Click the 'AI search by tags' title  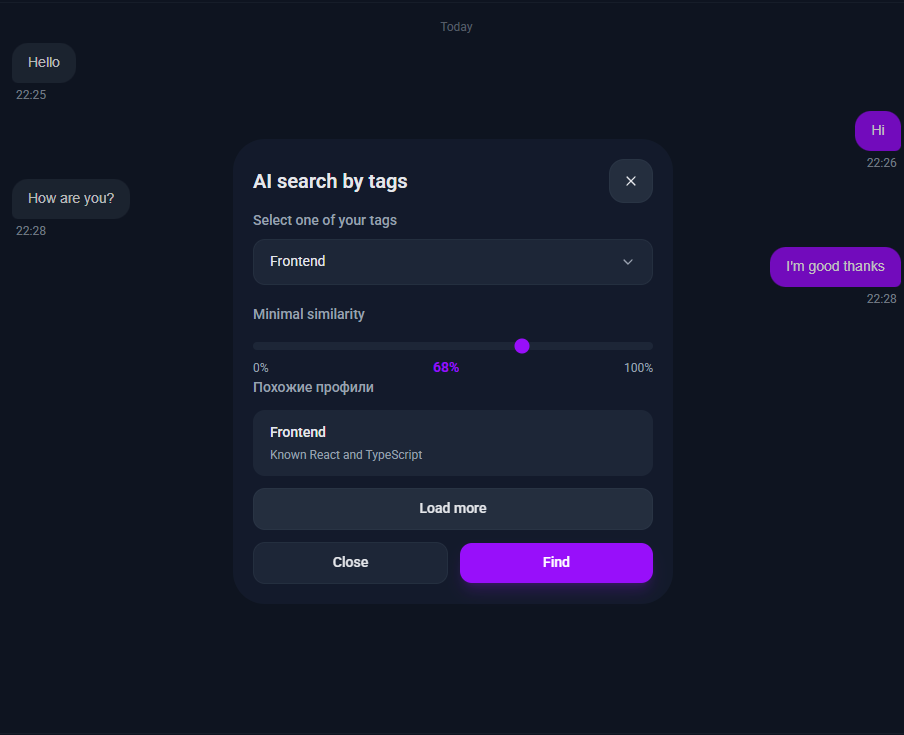tap(330, 181)
